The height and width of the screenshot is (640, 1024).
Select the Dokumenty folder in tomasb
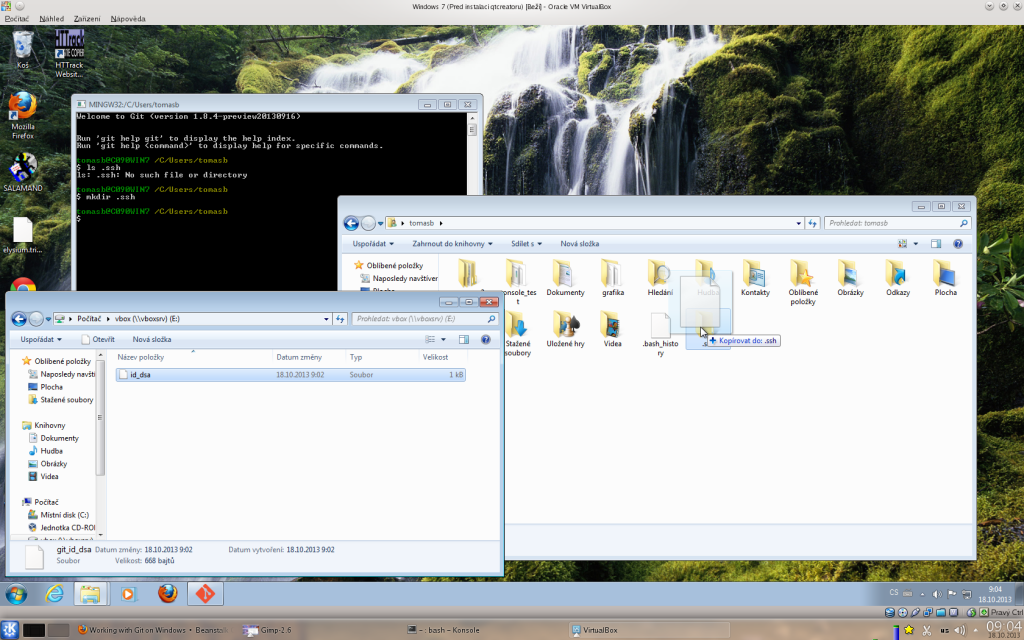click(x=565, y=278)
